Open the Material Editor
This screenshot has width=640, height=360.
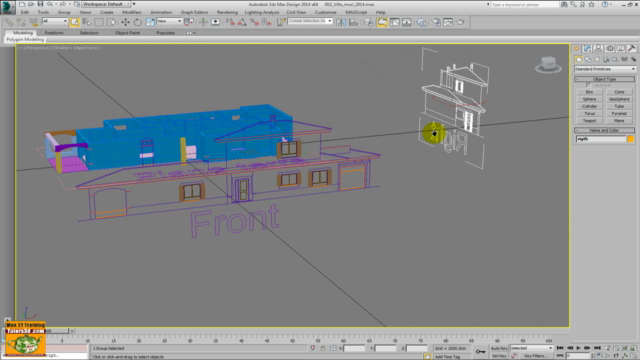point(421,22)
